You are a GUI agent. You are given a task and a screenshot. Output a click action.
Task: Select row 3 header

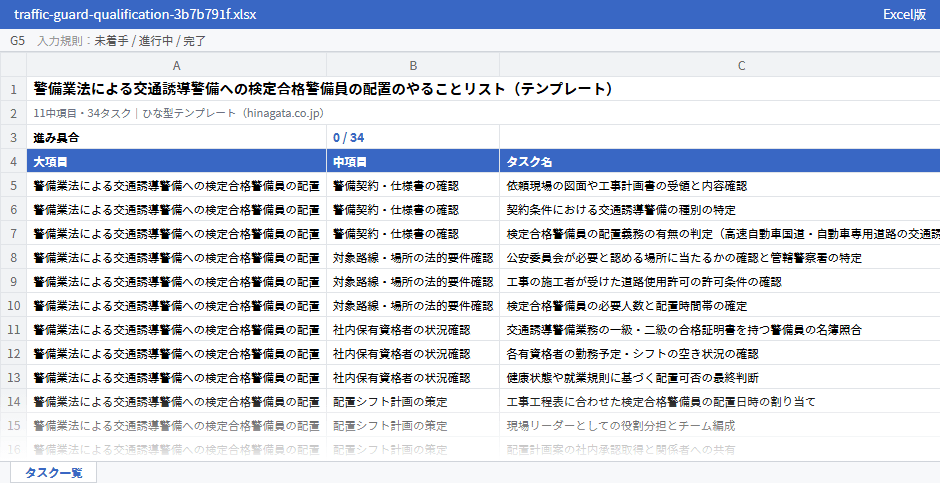13,137
